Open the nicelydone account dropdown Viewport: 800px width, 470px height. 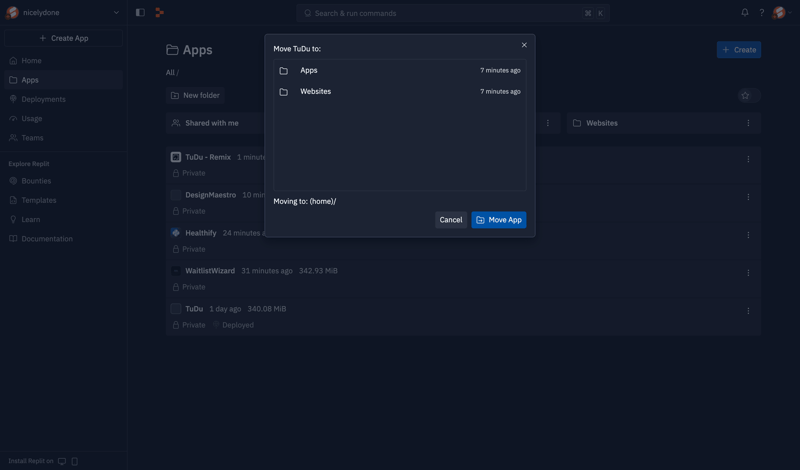[63, 13]
